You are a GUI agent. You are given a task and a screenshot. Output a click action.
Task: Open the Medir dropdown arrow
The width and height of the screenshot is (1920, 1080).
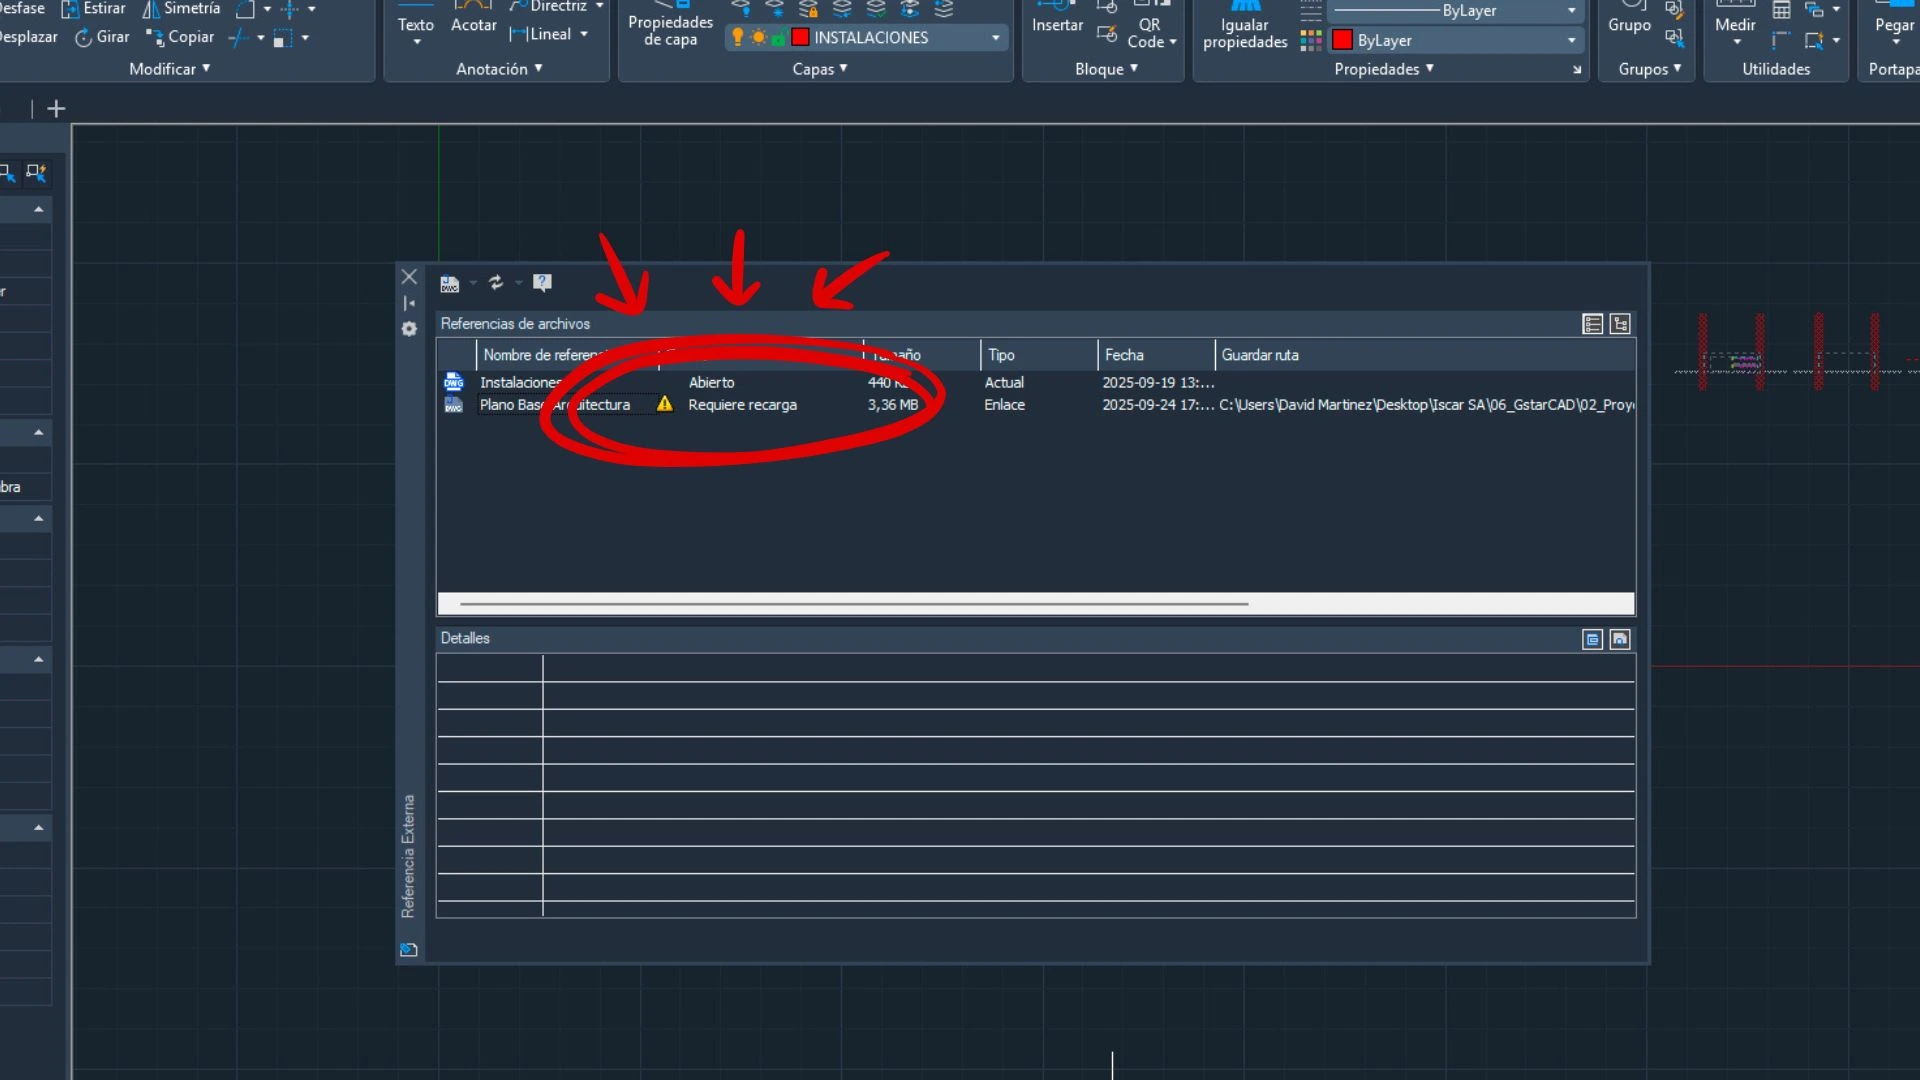pyautogui.click(x=1737, y=43)
